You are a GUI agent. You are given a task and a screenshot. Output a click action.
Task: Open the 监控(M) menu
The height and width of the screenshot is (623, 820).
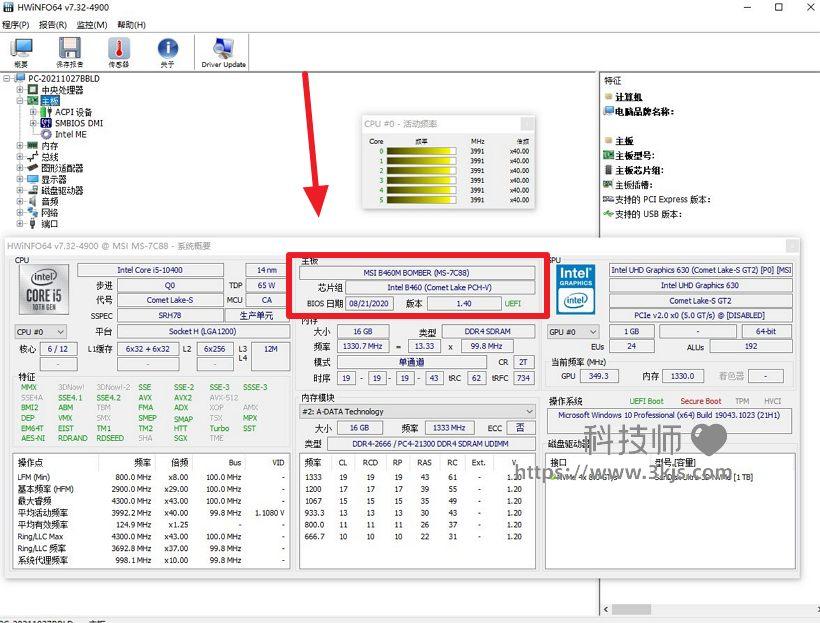coord(92,25)
